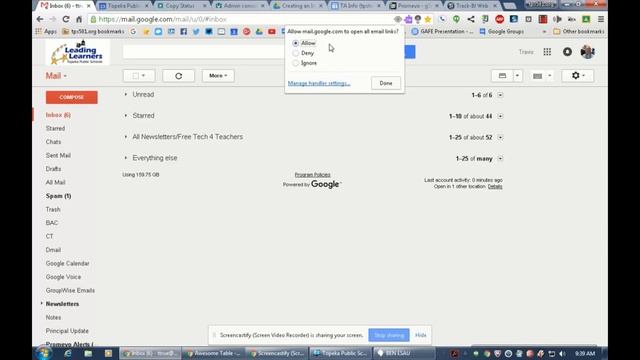Collapse the Everything else section
Screen dimensions: 640x360
click(126, 158)
